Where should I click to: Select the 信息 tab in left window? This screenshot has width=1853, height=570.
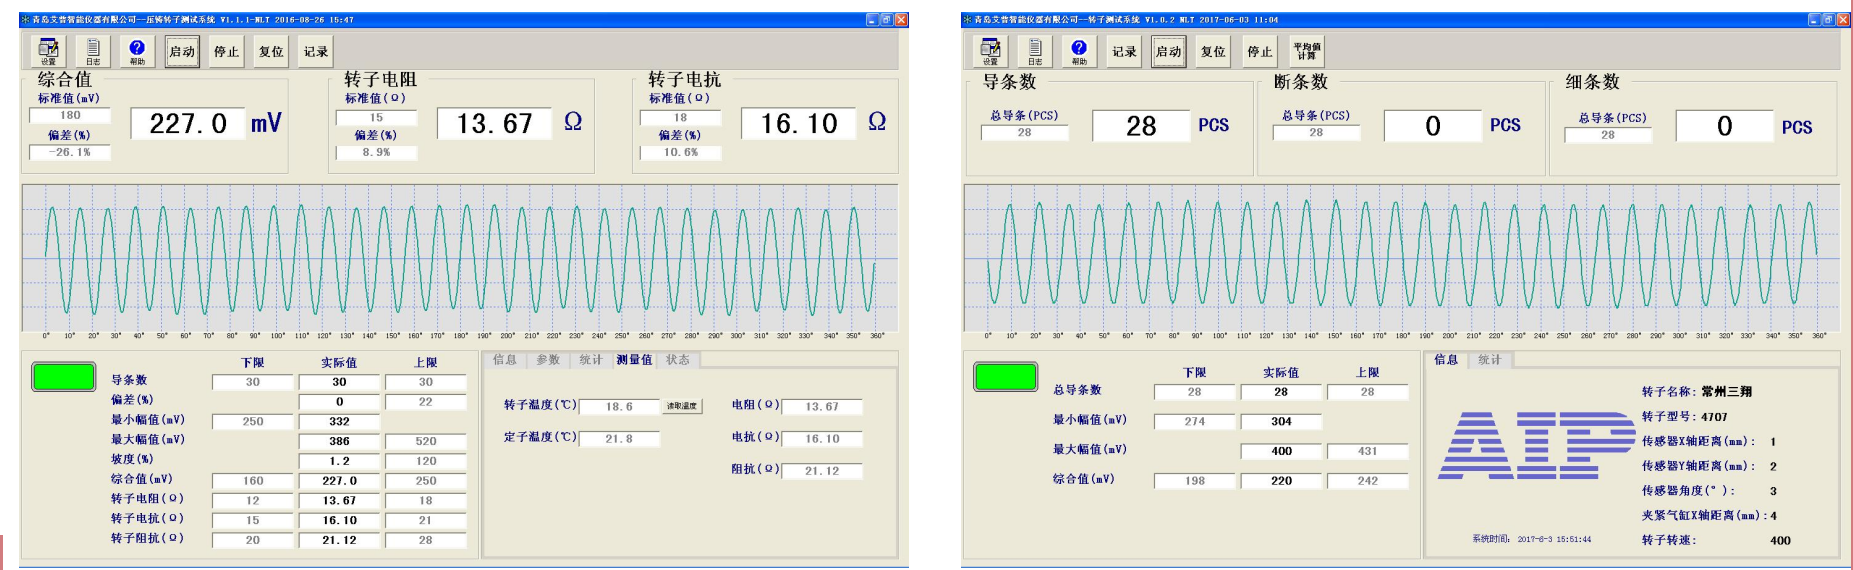pyautogui.click(x=505, y=360)
